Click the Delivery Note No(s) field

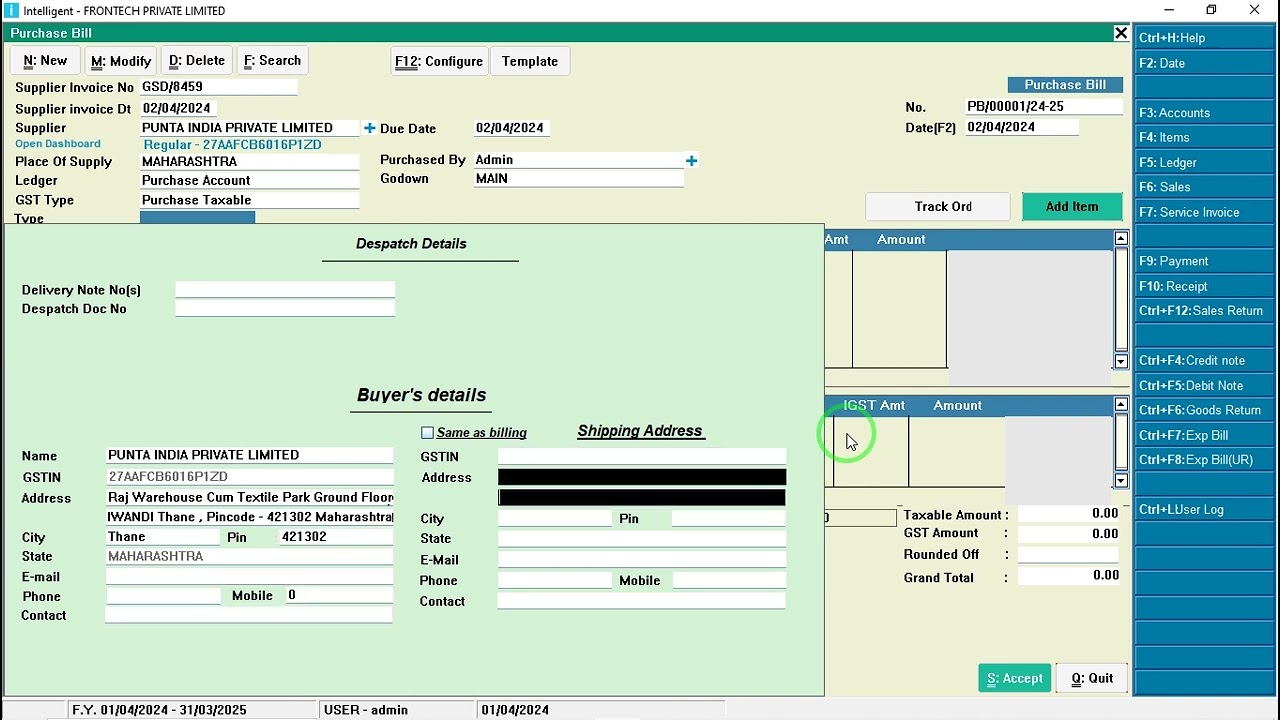coord(285,290)
